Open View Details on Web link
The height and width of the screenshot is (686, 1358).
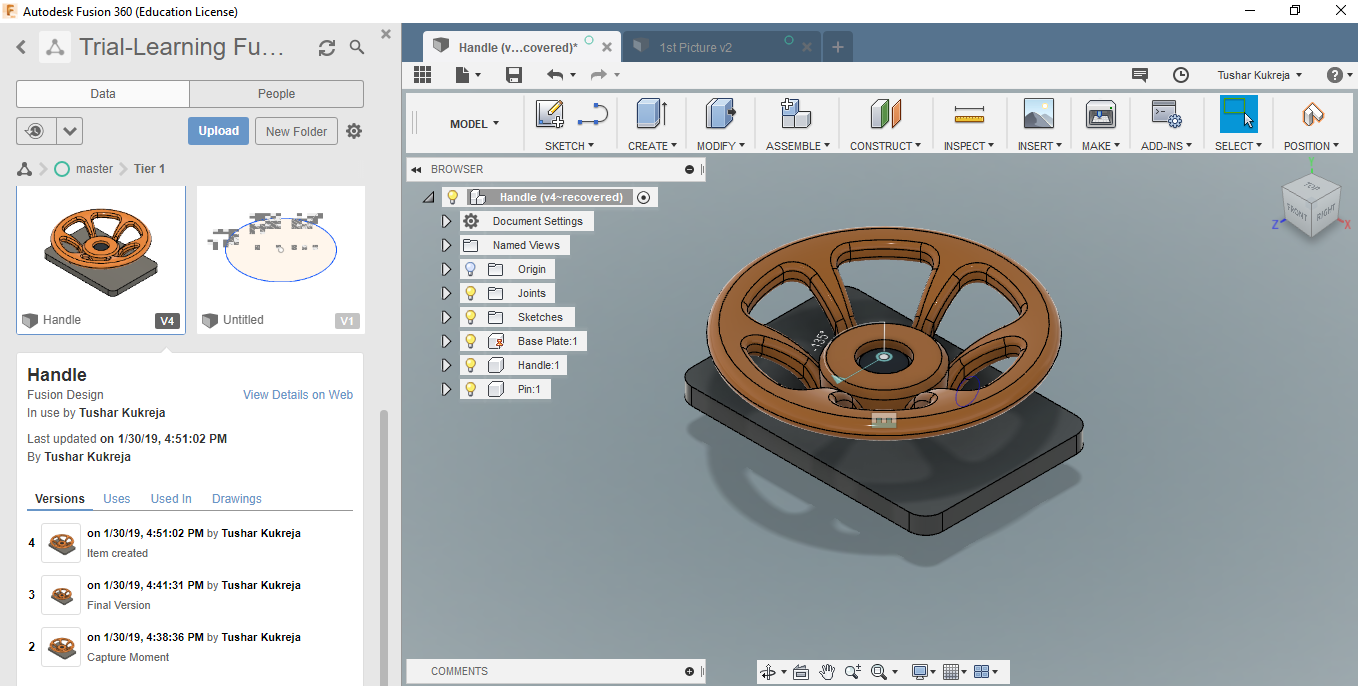click(x=297, y=395)
